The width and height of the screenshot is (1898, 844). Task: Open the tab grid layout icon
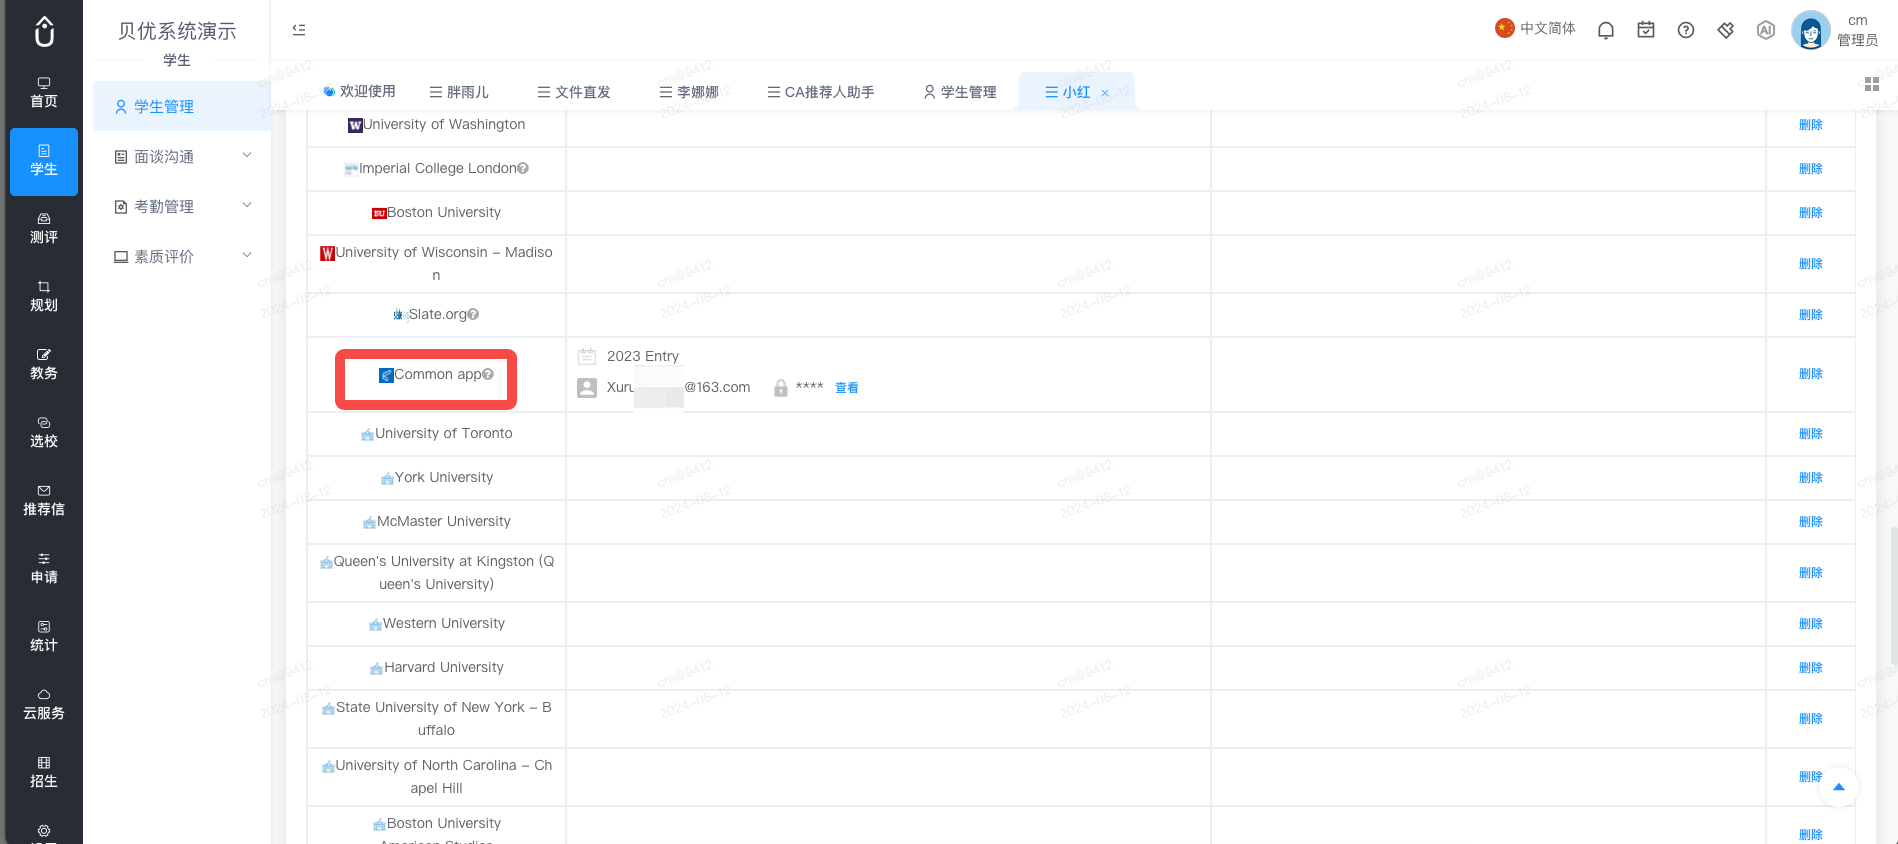click(1872, 84)
